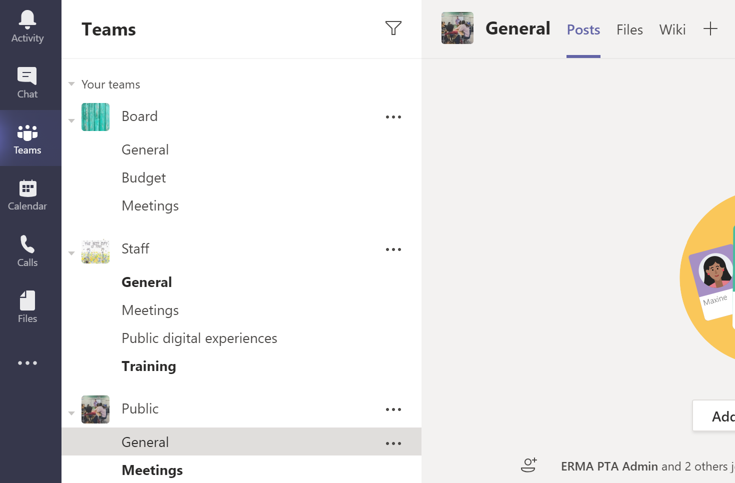Show more apps in left rail

coord(27,363)
